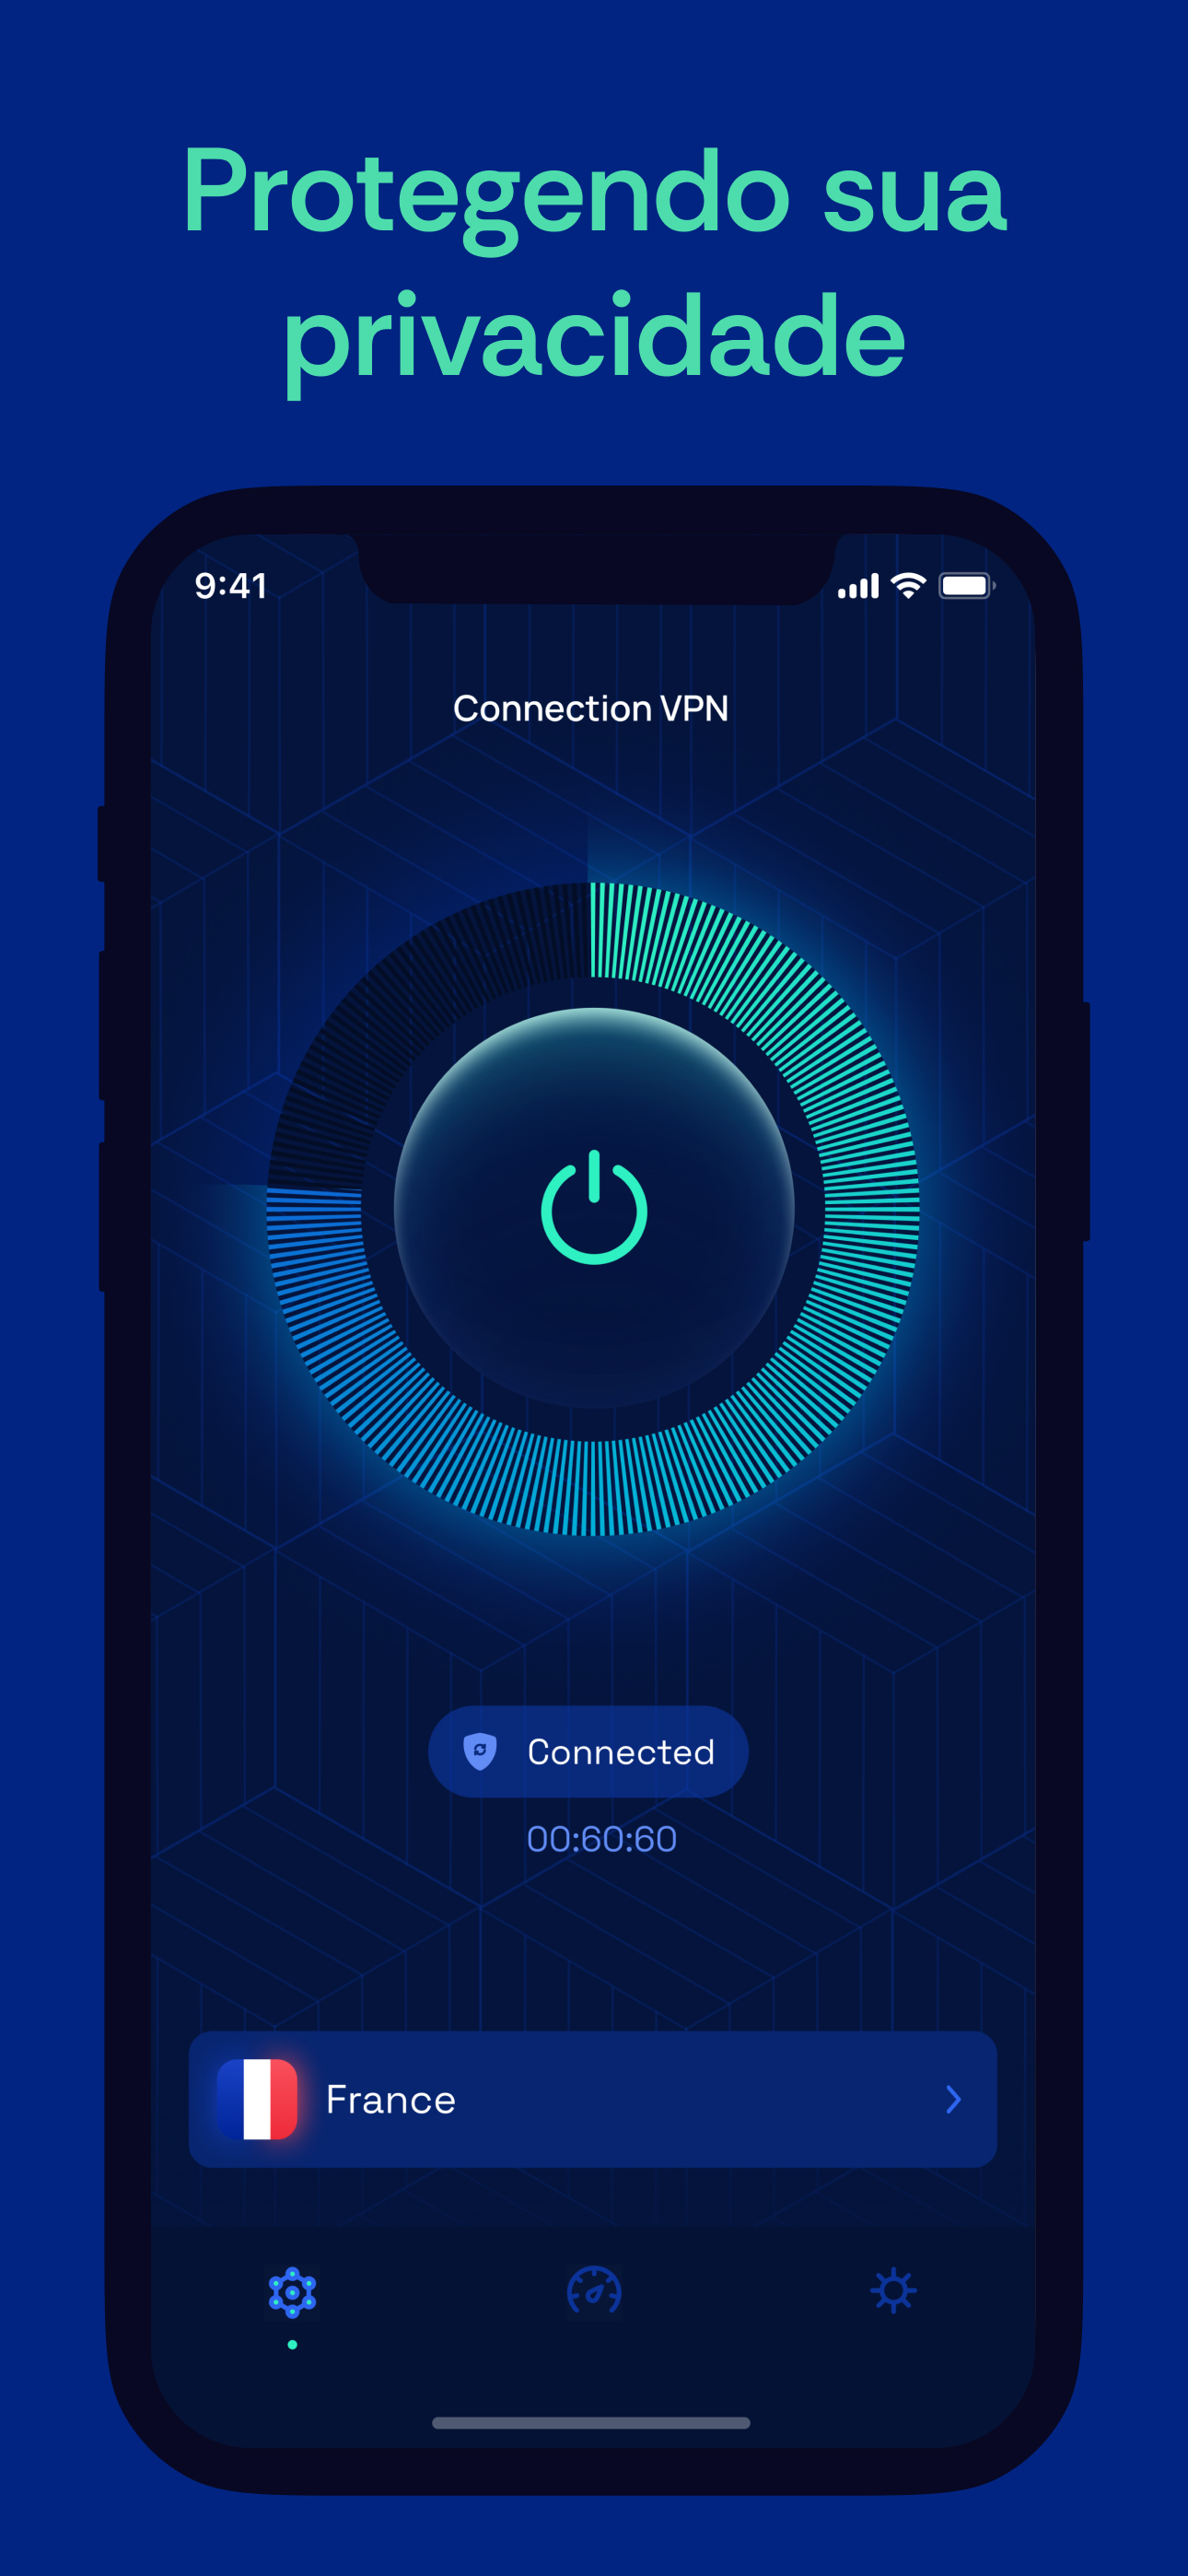1188x2576 pixels.
Task: Open the speed test gauge tab
Action: pos(594,2291)
